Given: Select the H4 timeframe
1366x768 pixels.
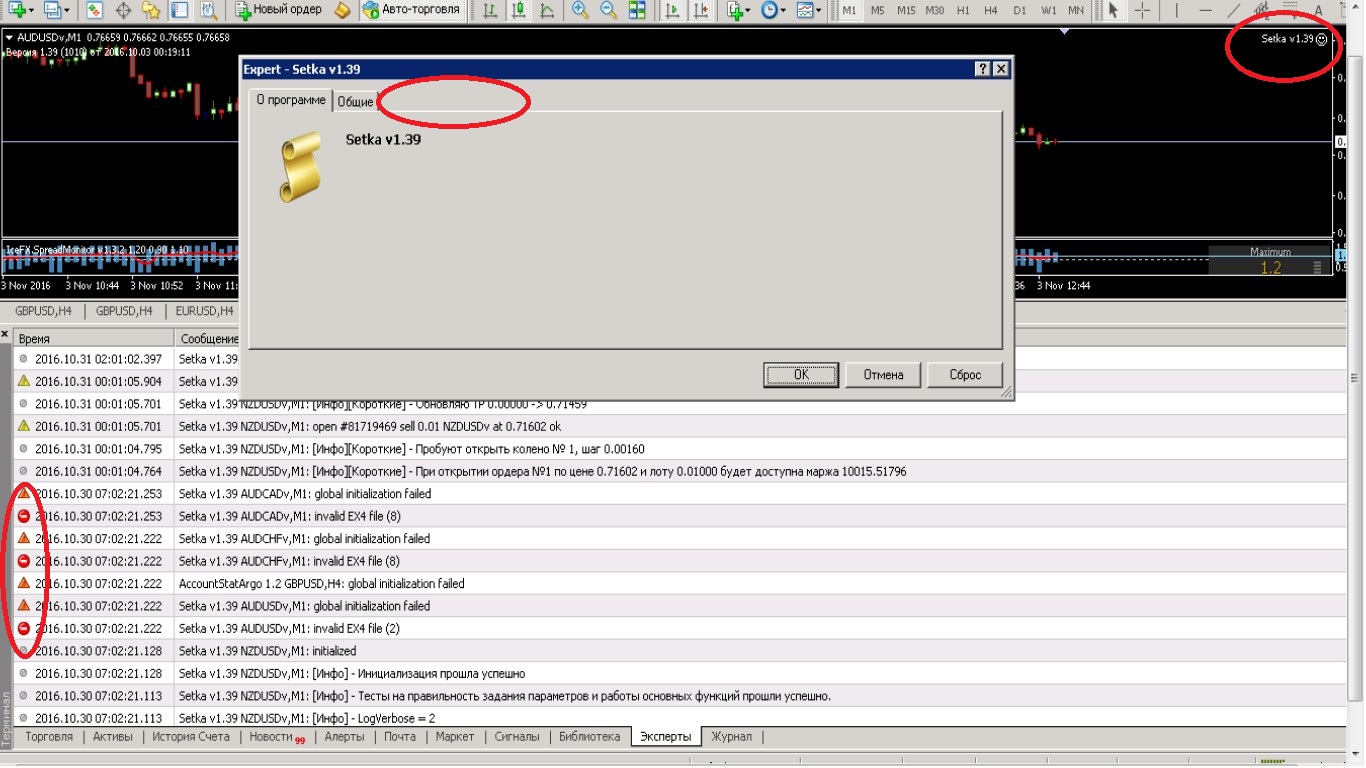Looking at the screenshot, I should pyautogui.click(x=991, y=10).
